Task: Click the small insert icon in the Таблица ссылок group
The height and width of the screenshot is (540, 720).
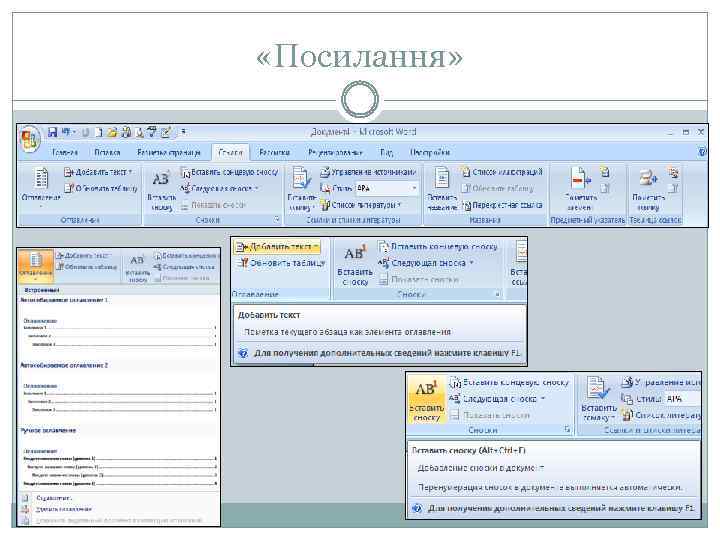Action: 673,172
